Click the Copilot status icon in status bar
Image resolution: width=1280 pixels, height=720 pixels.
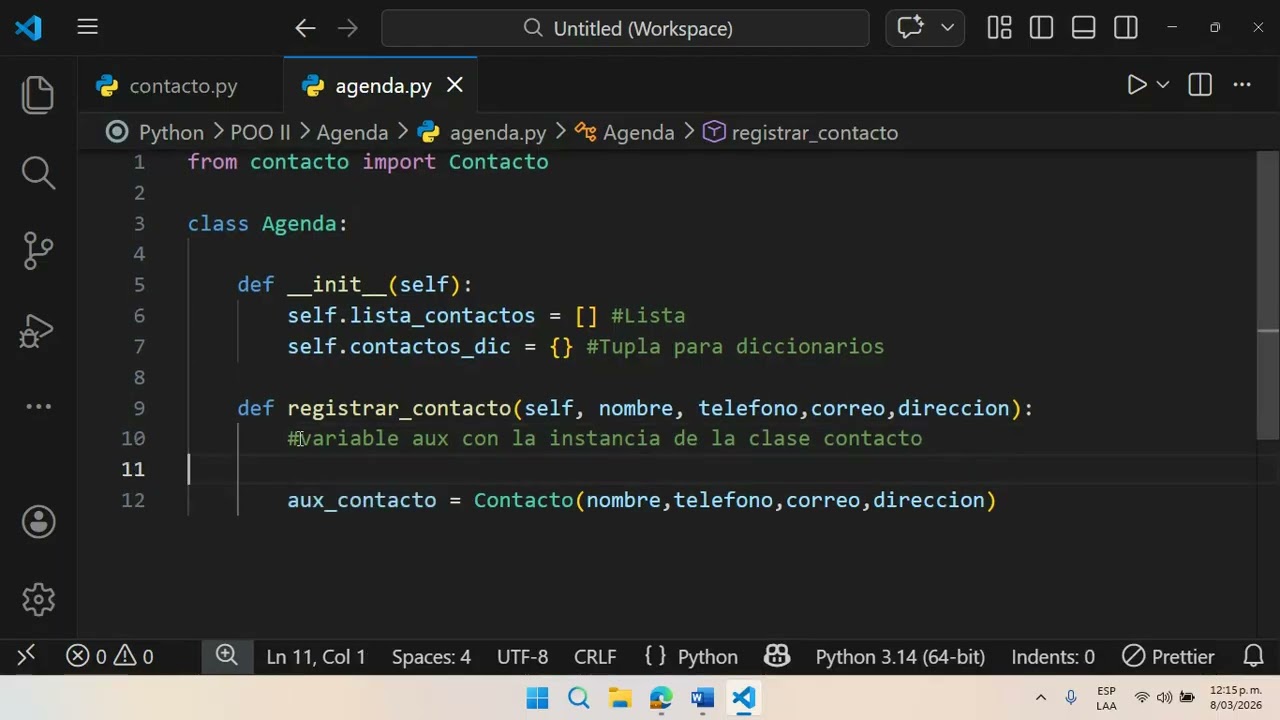click(x=777, y=656)
